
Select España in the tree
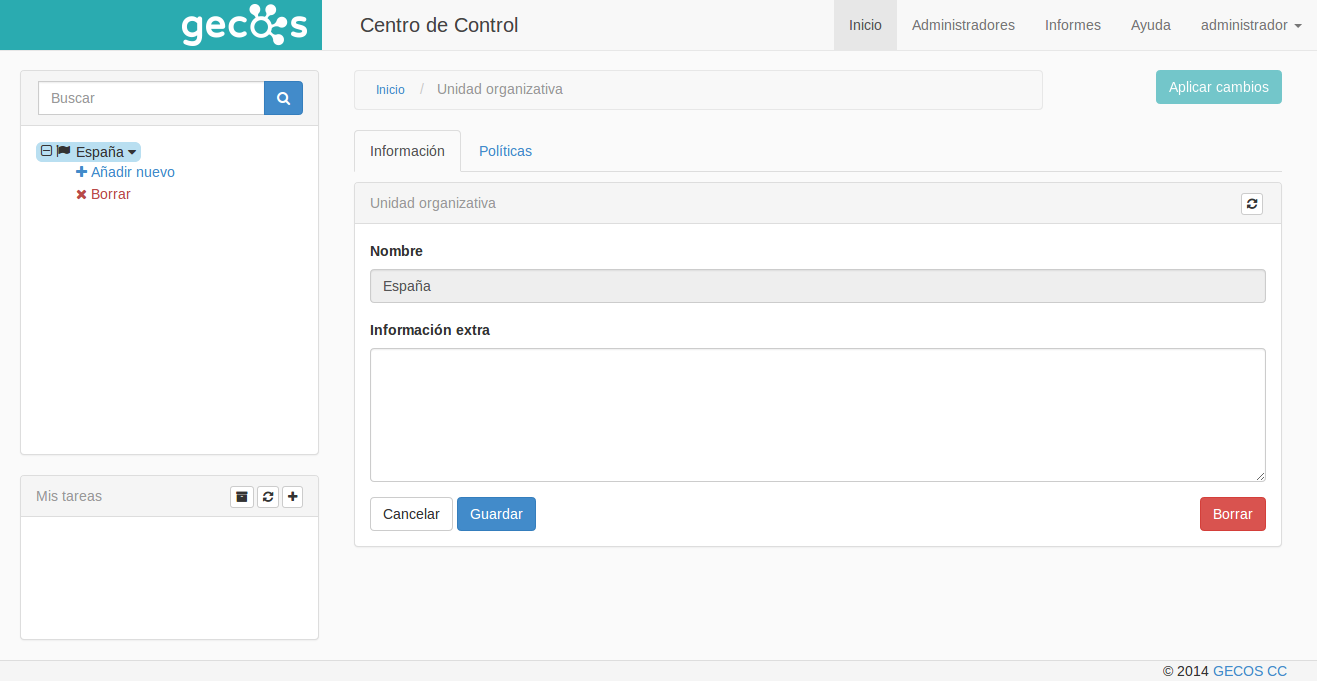100,152
